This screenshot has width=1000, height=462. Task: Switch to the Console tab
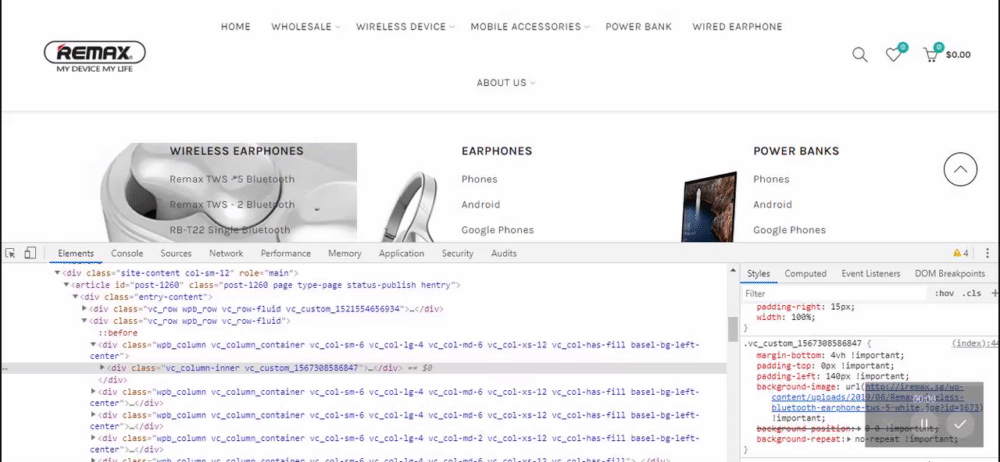pos(127,253)
